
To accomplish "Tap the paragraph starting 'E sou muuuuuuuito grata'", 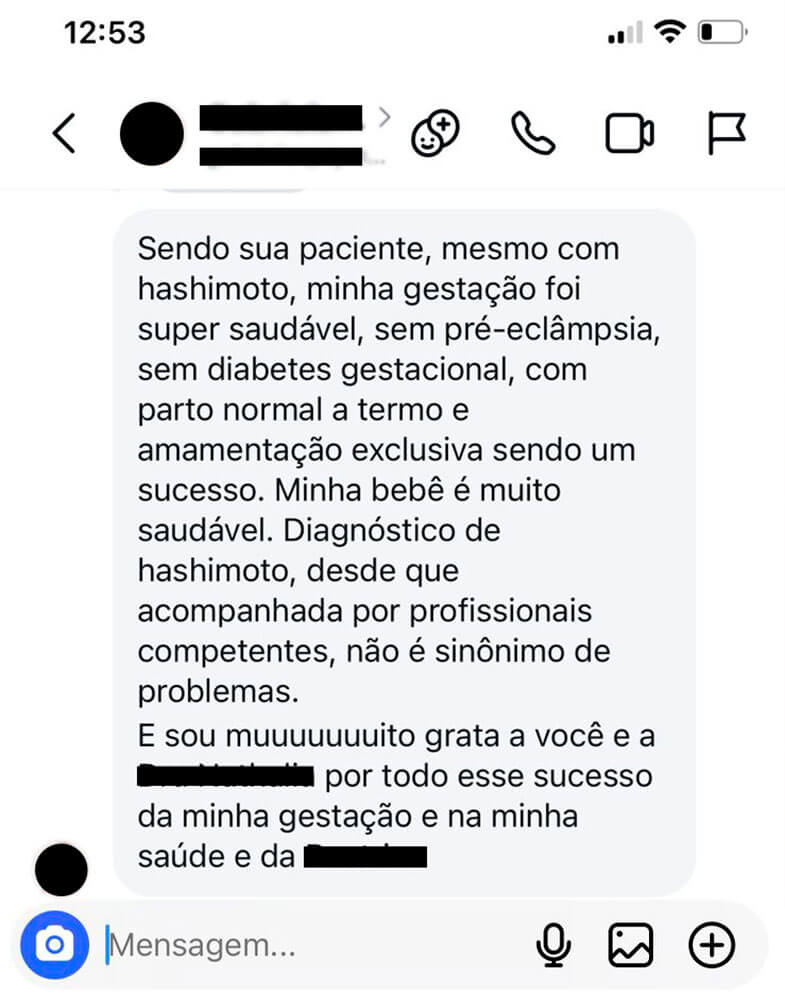I will point(397,796).
